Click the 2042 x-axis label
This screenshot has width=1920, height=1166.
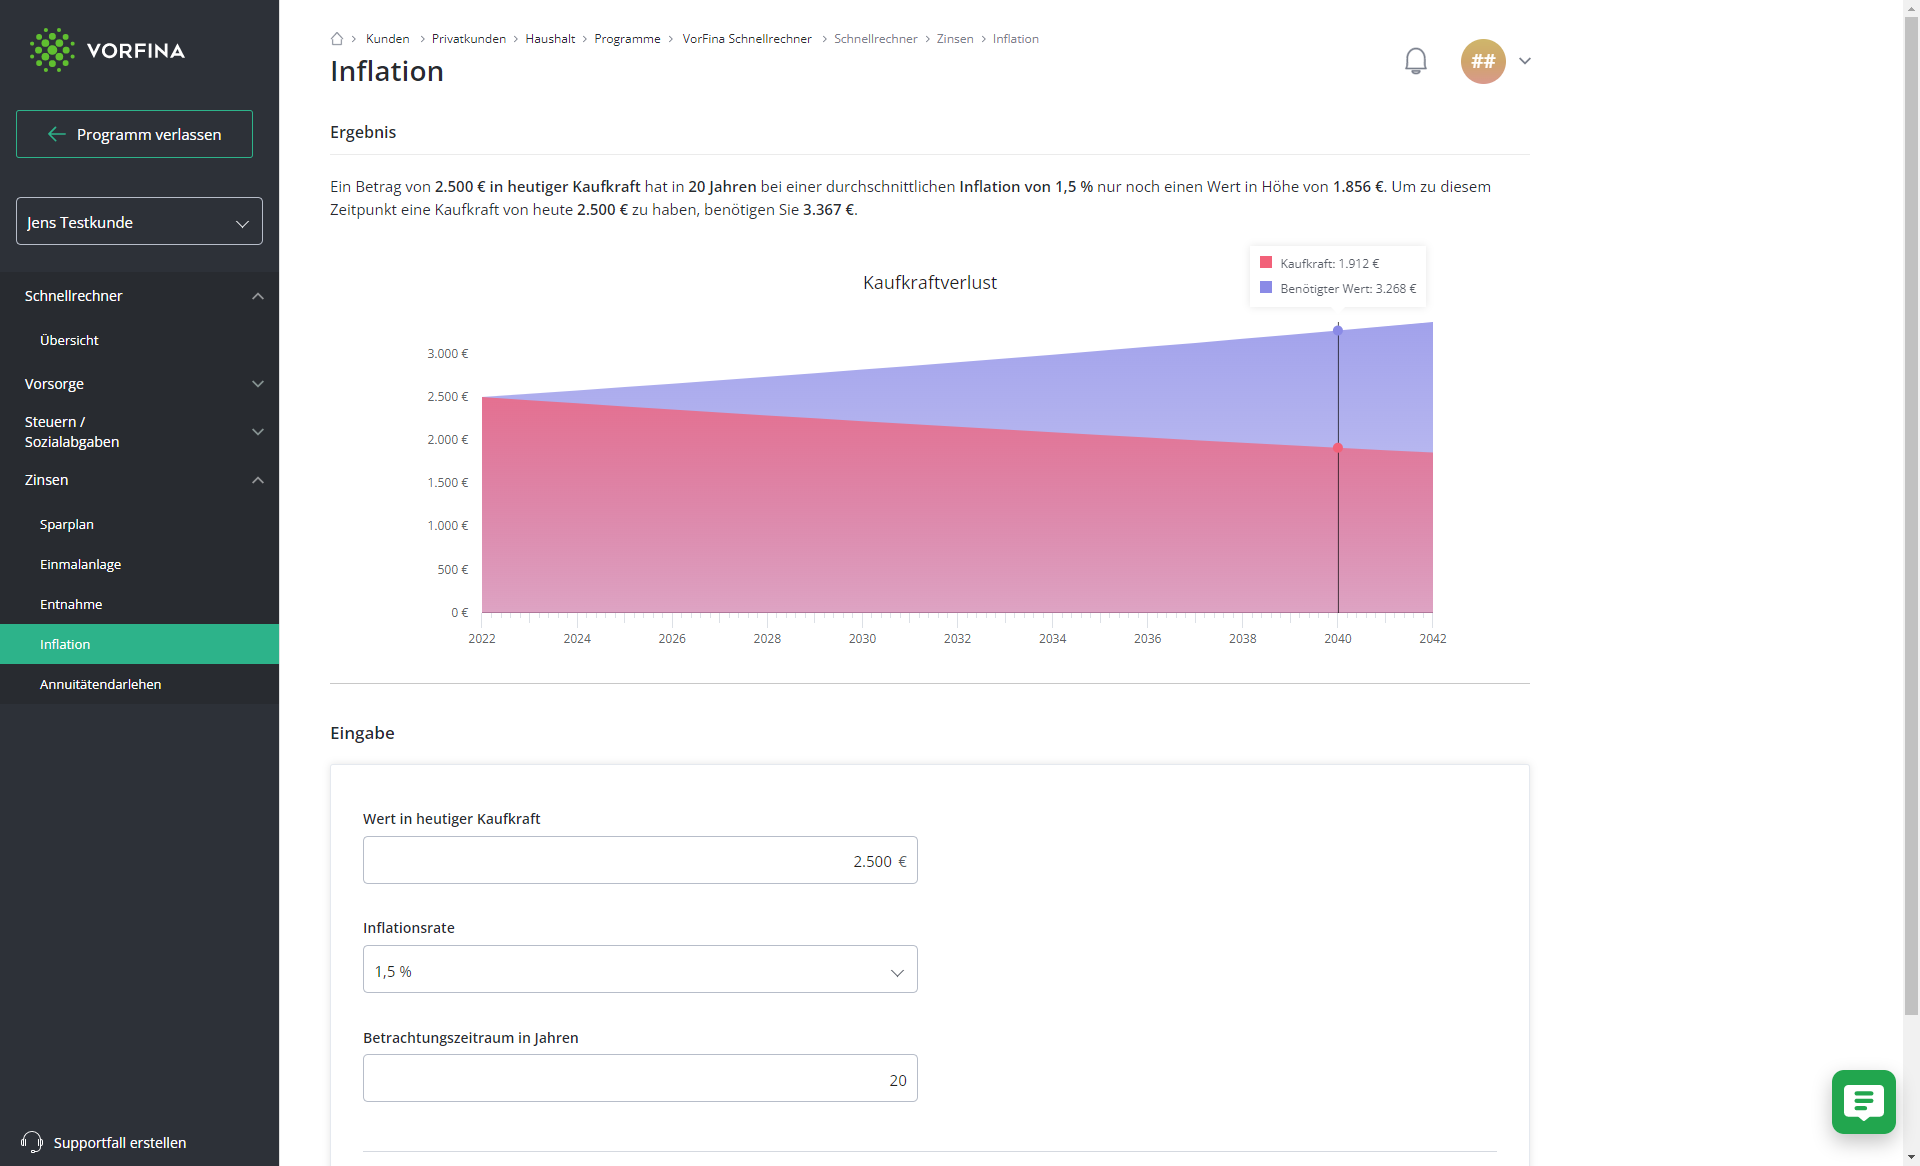point(1433,639)
